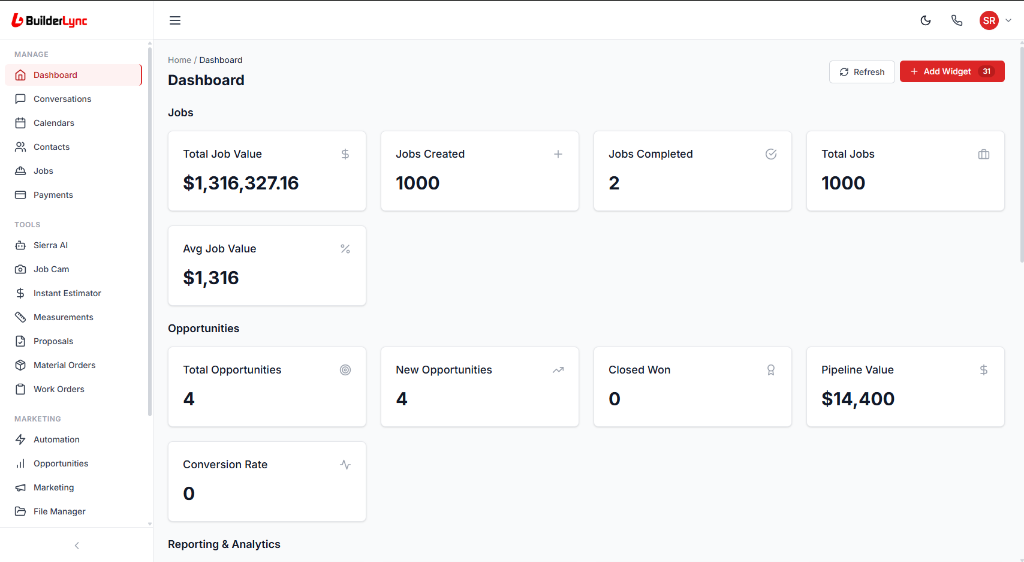The height and width of the screenshot is (562, 1024).
Task: Click the Automation lightning icon
Action: tap(20, 439)
